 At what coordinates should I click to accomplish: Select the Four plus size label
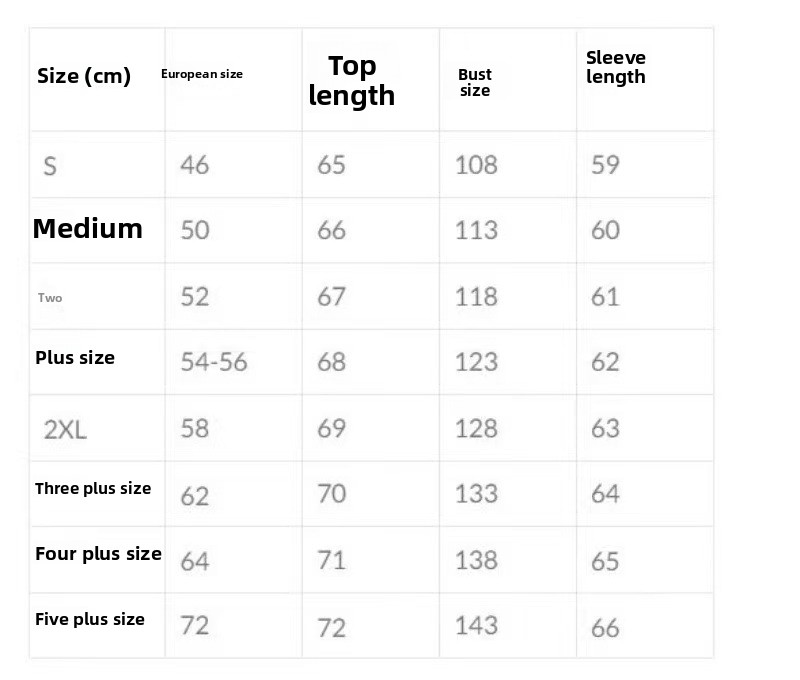[98, 553]
